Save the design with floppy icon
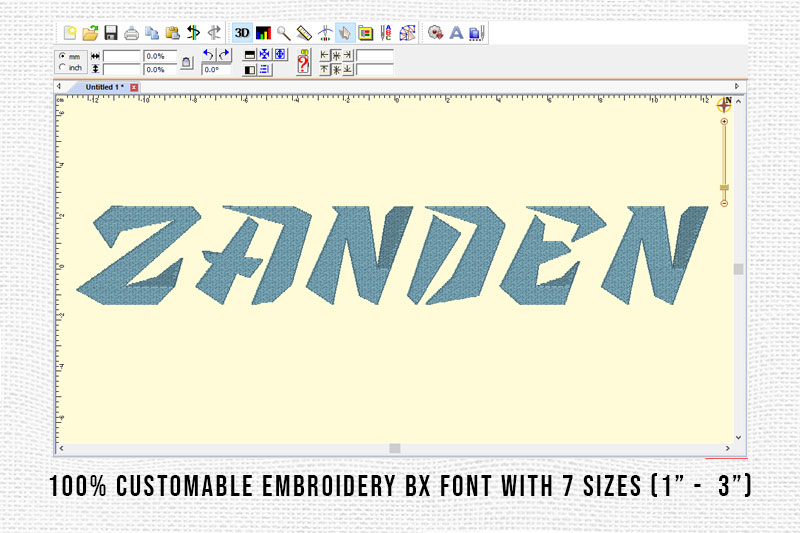The image size is (800, 533). coord(111,33)
